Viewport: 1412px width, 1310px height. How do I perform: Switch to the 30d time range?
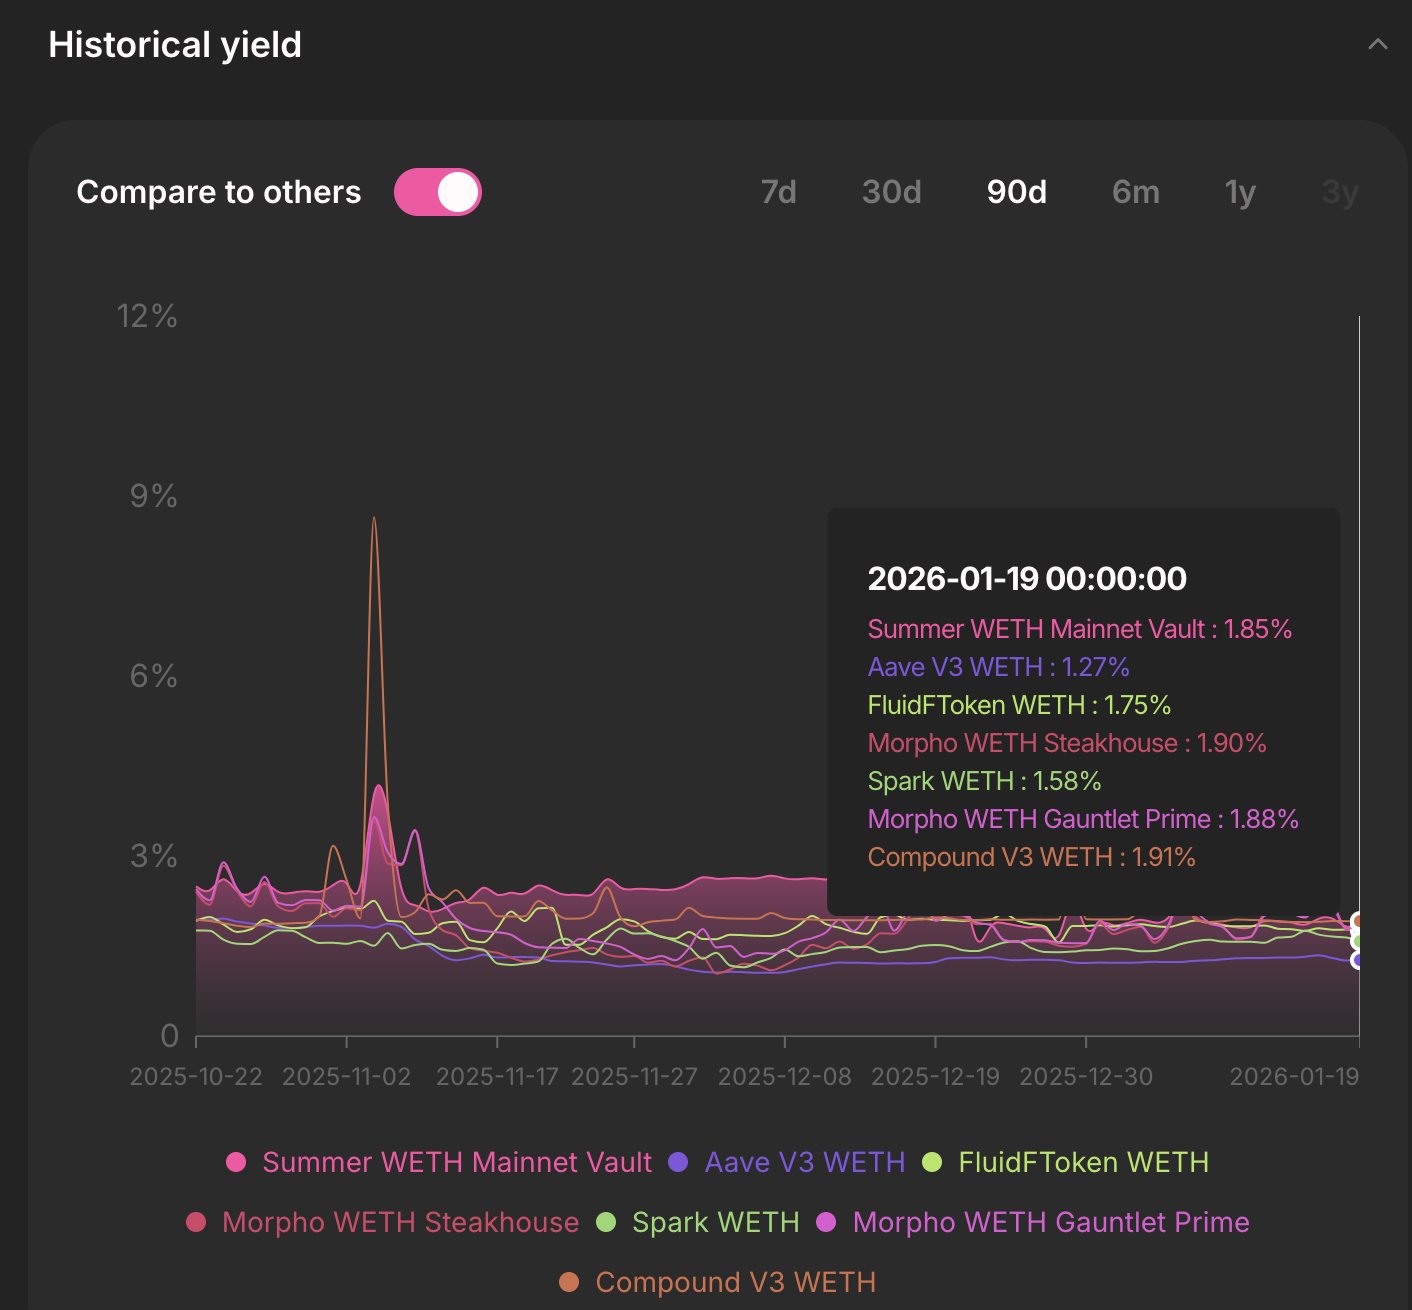click(891, 192)
